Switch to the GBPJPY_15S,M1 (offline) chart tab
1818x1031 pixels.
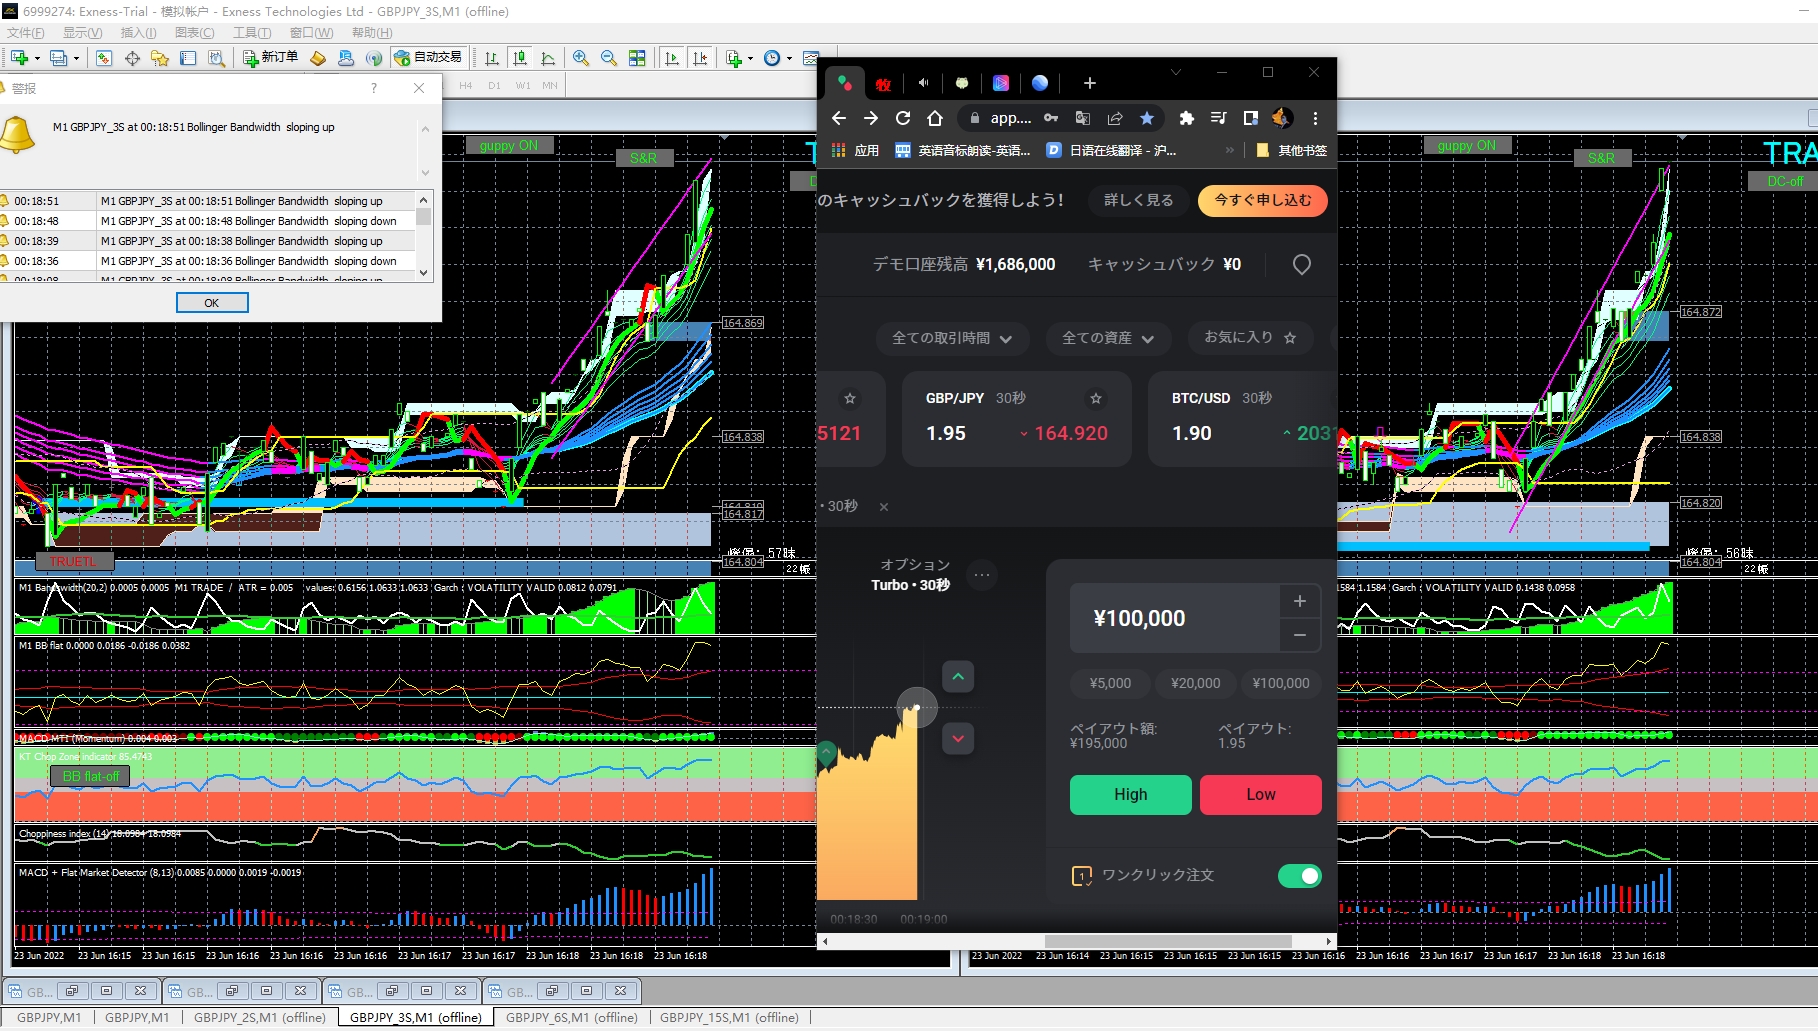(729, 1018)
